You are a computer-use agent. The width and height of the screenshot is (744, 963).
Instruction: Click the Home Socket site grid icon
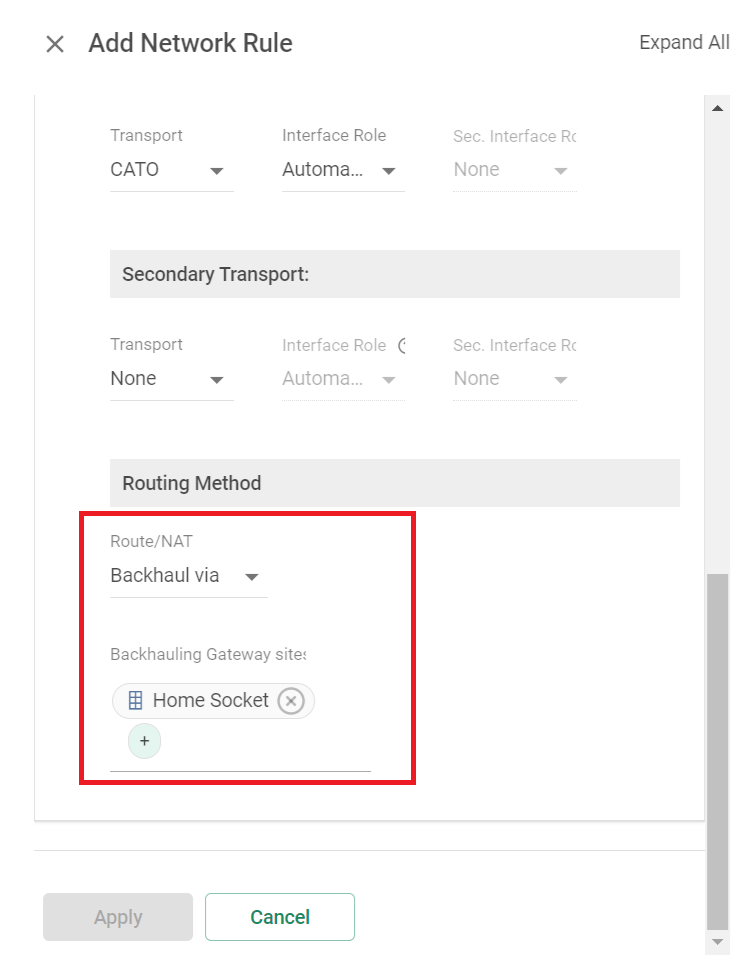click(135, 700)
